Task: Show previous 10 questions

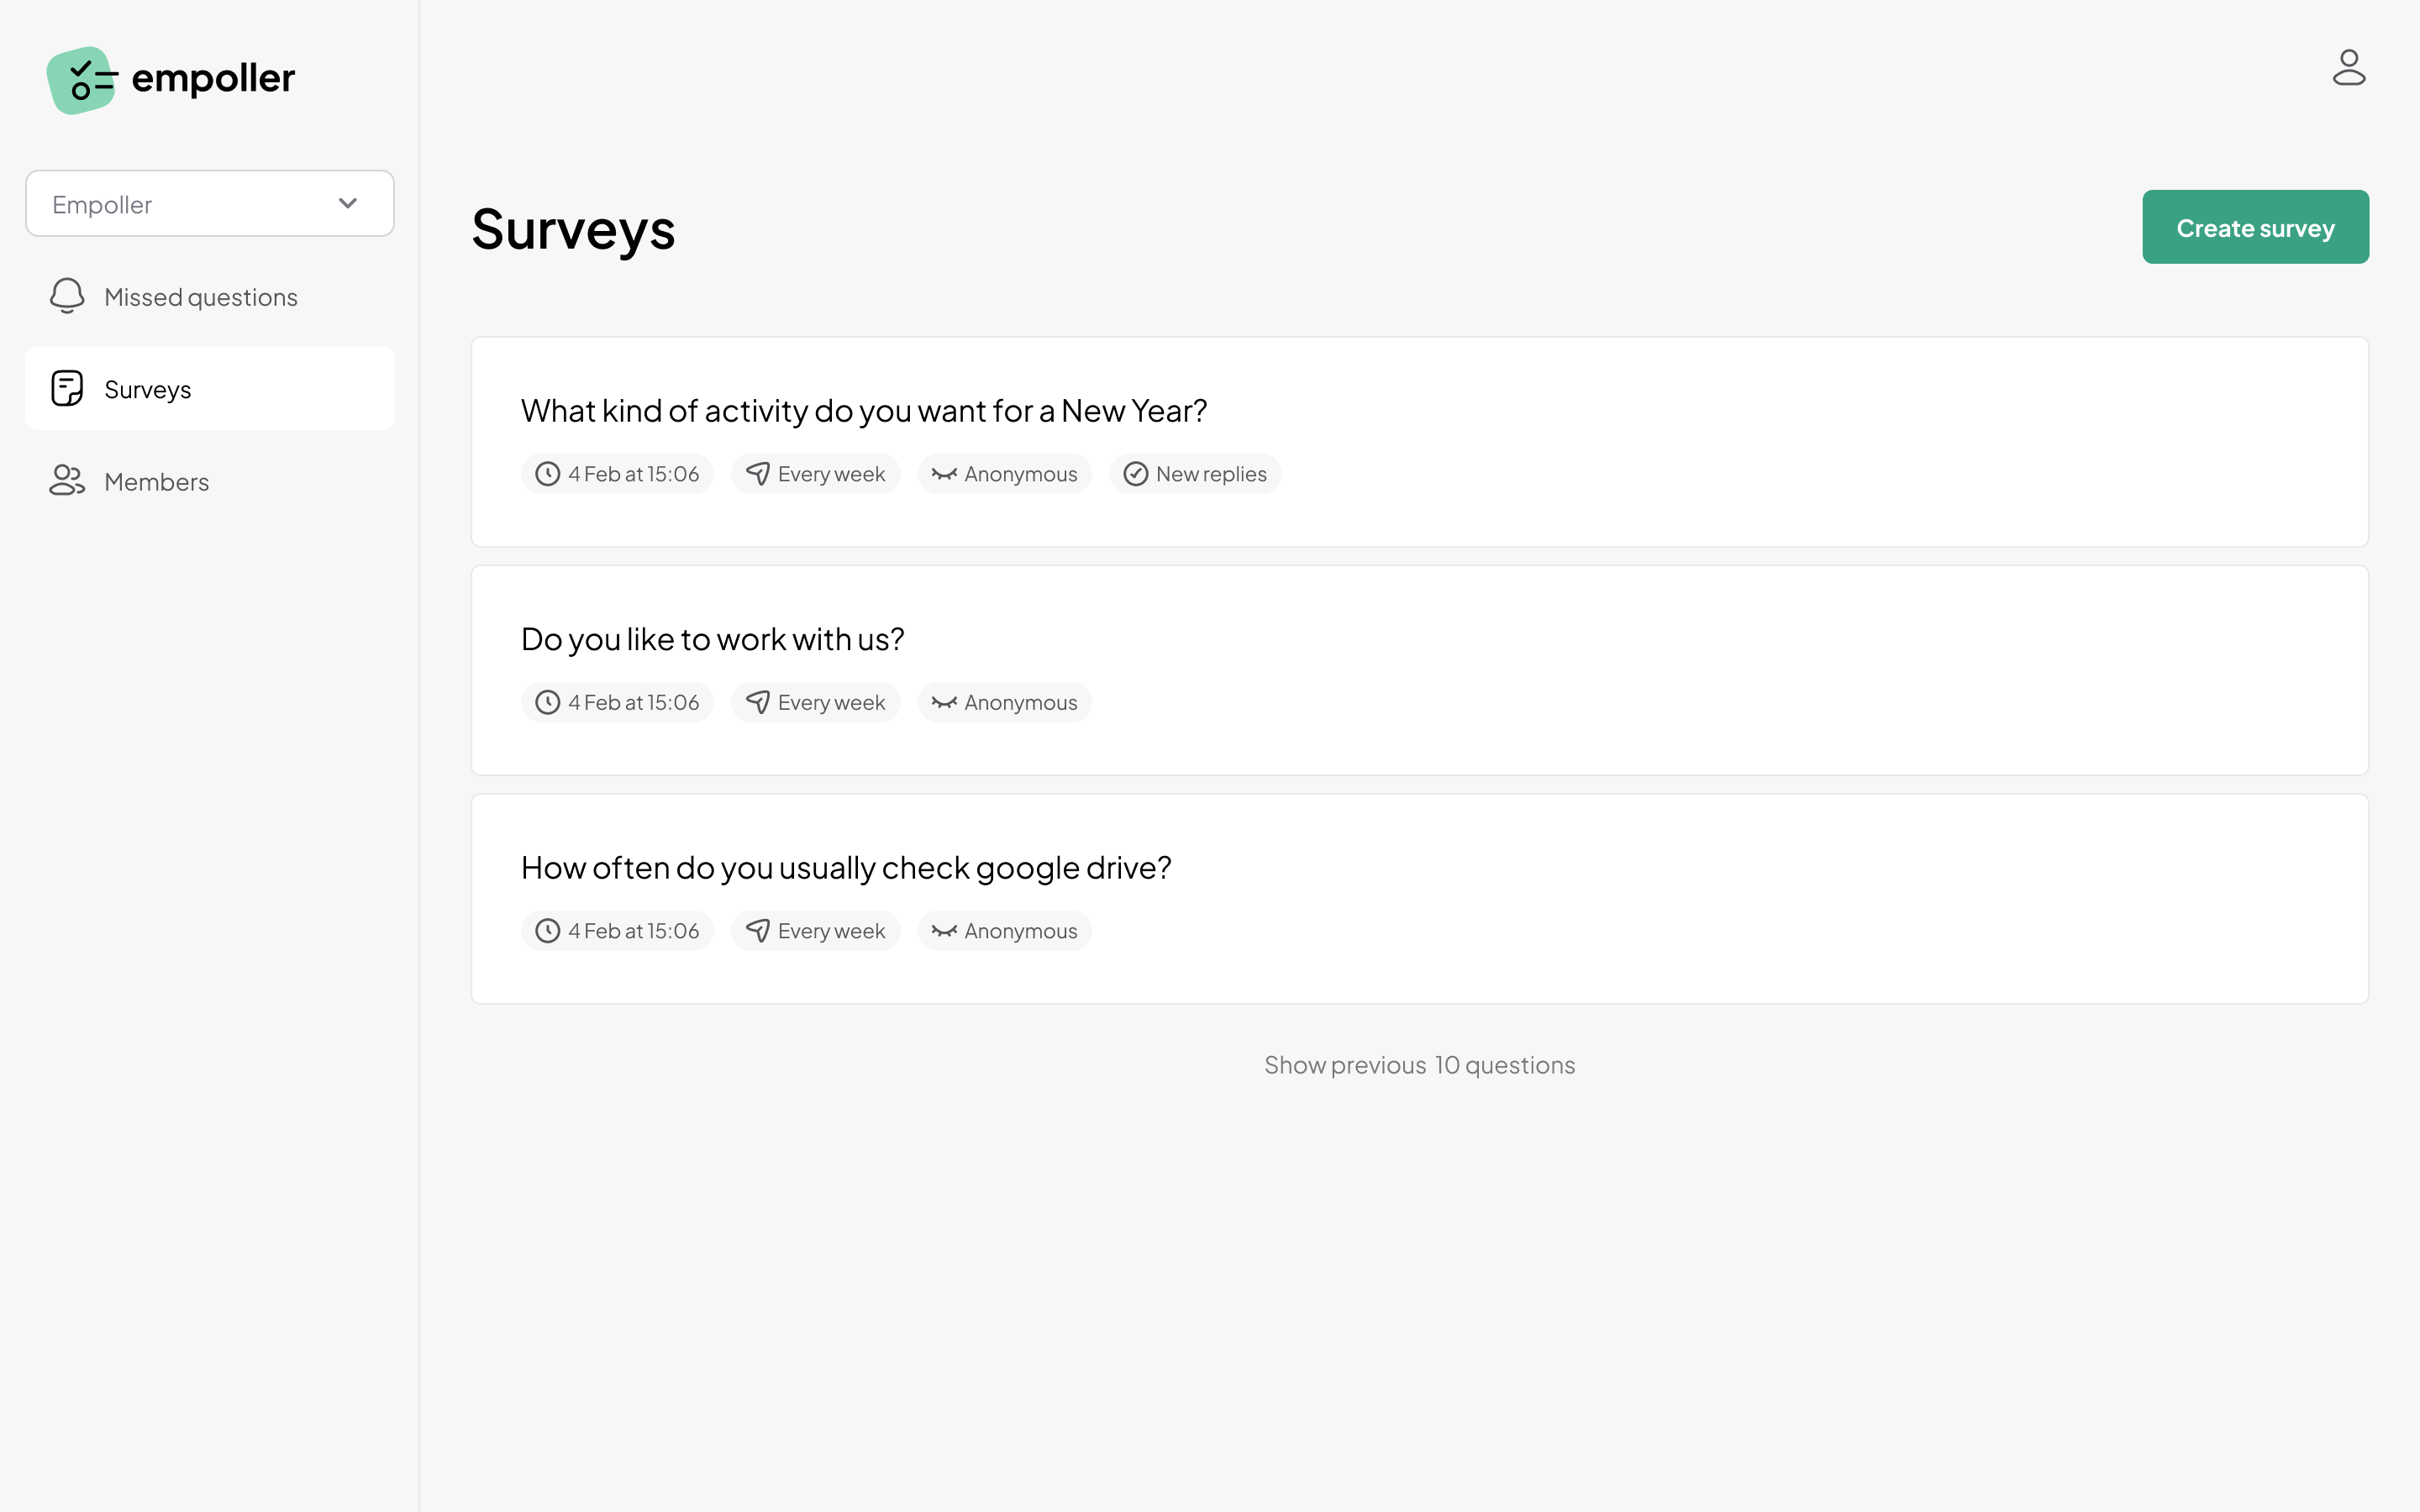Action: (x=1419, y=1065)
